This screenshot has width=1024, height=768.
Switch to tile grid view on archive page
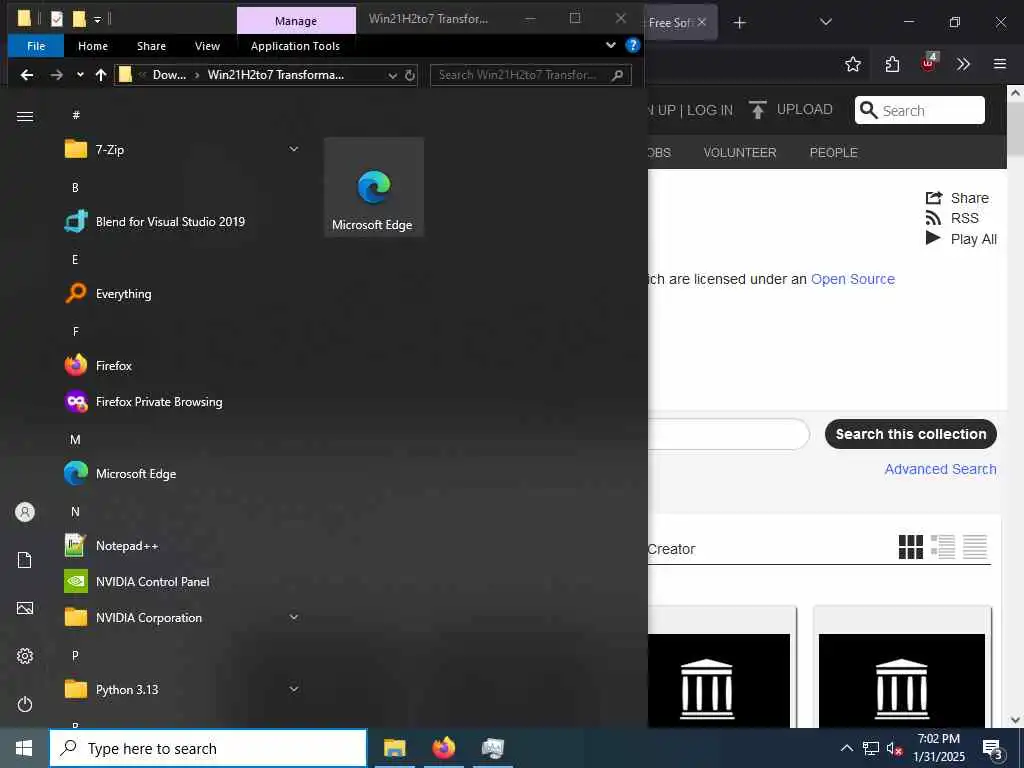pyautogui.click(x=910, y=547)
